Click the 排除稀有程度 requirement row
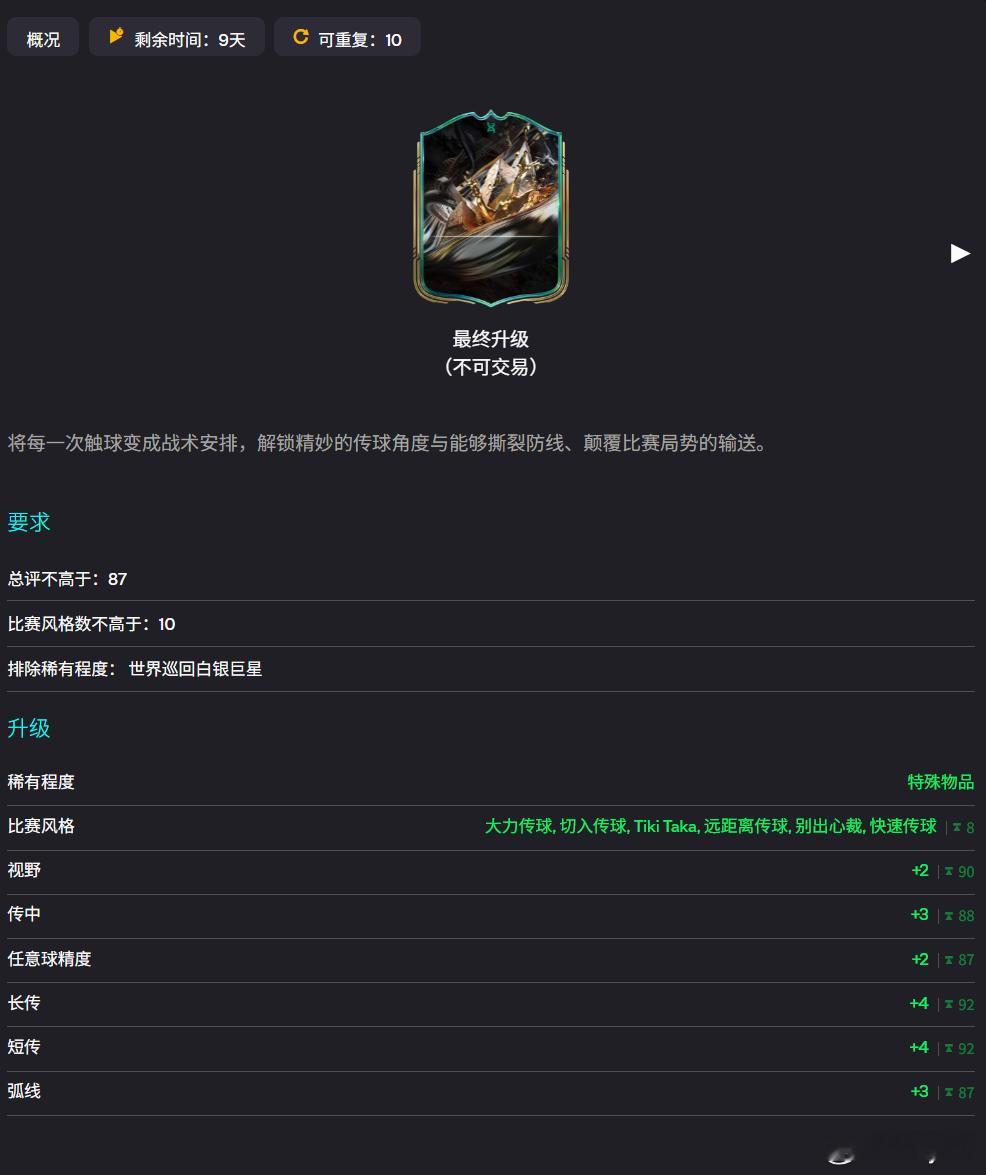 click(491, 669)
